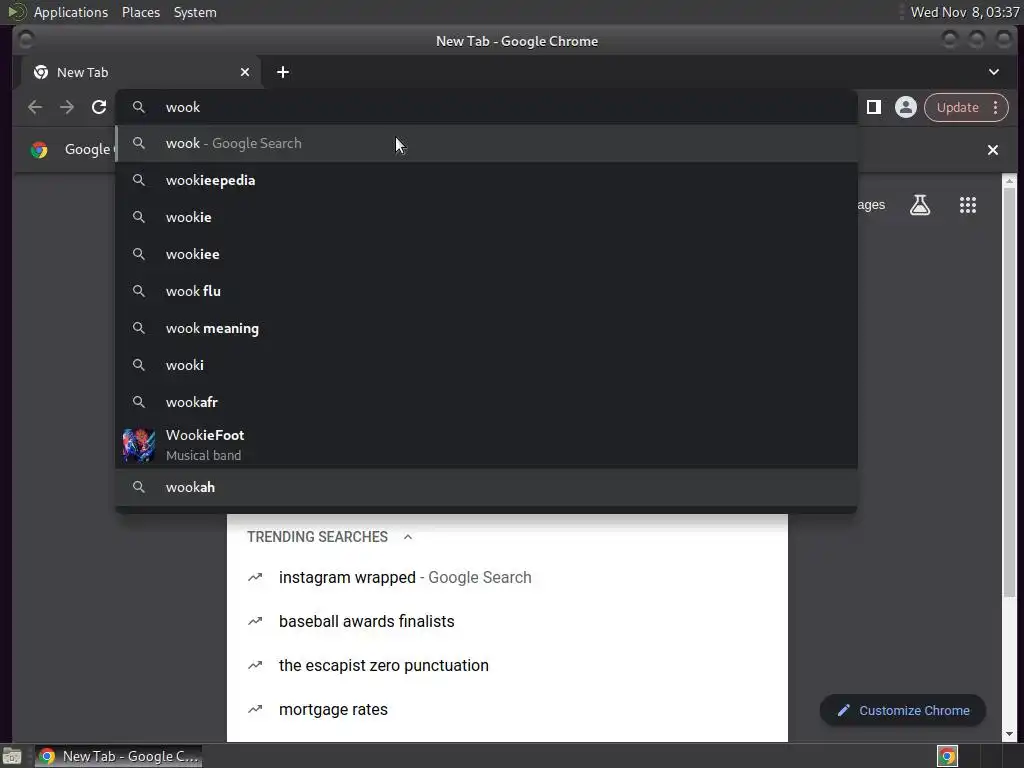1024x768 pixels.
Task: Click the magnifier icon beside 'wookieepedia'
Action: [138, 180]
